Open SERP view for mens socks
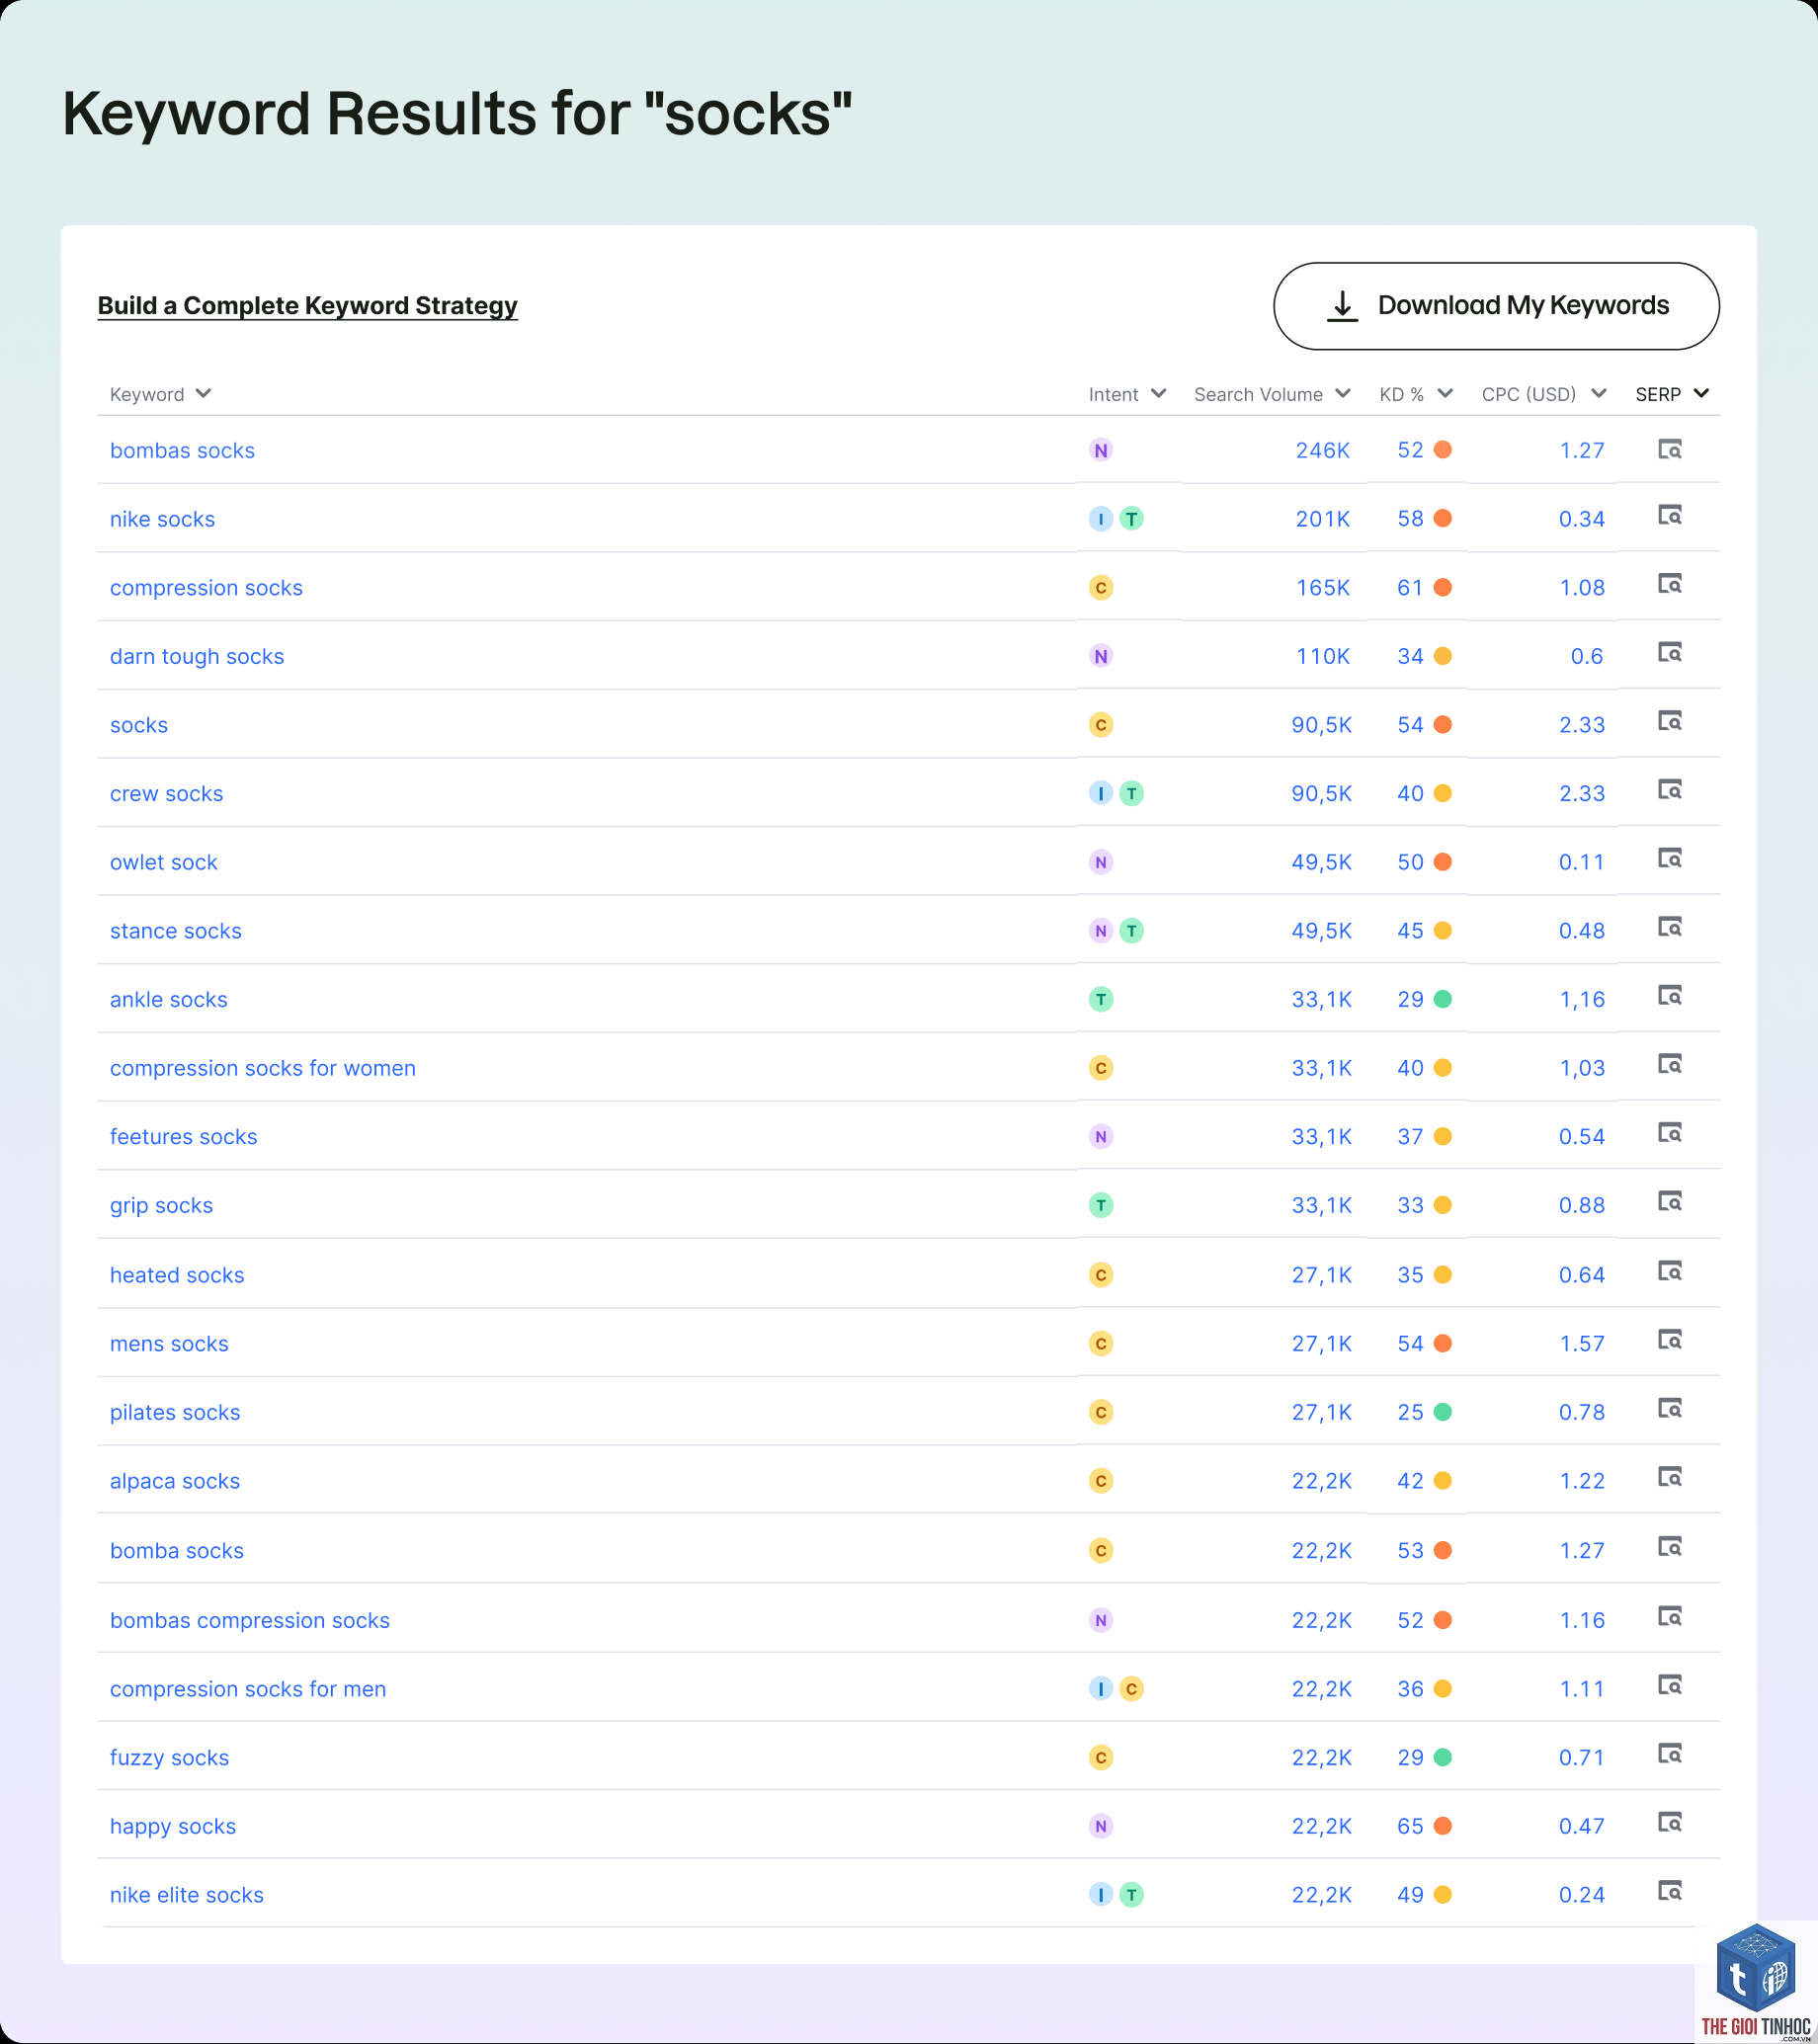1818x2044 pixels. 1669,1339
